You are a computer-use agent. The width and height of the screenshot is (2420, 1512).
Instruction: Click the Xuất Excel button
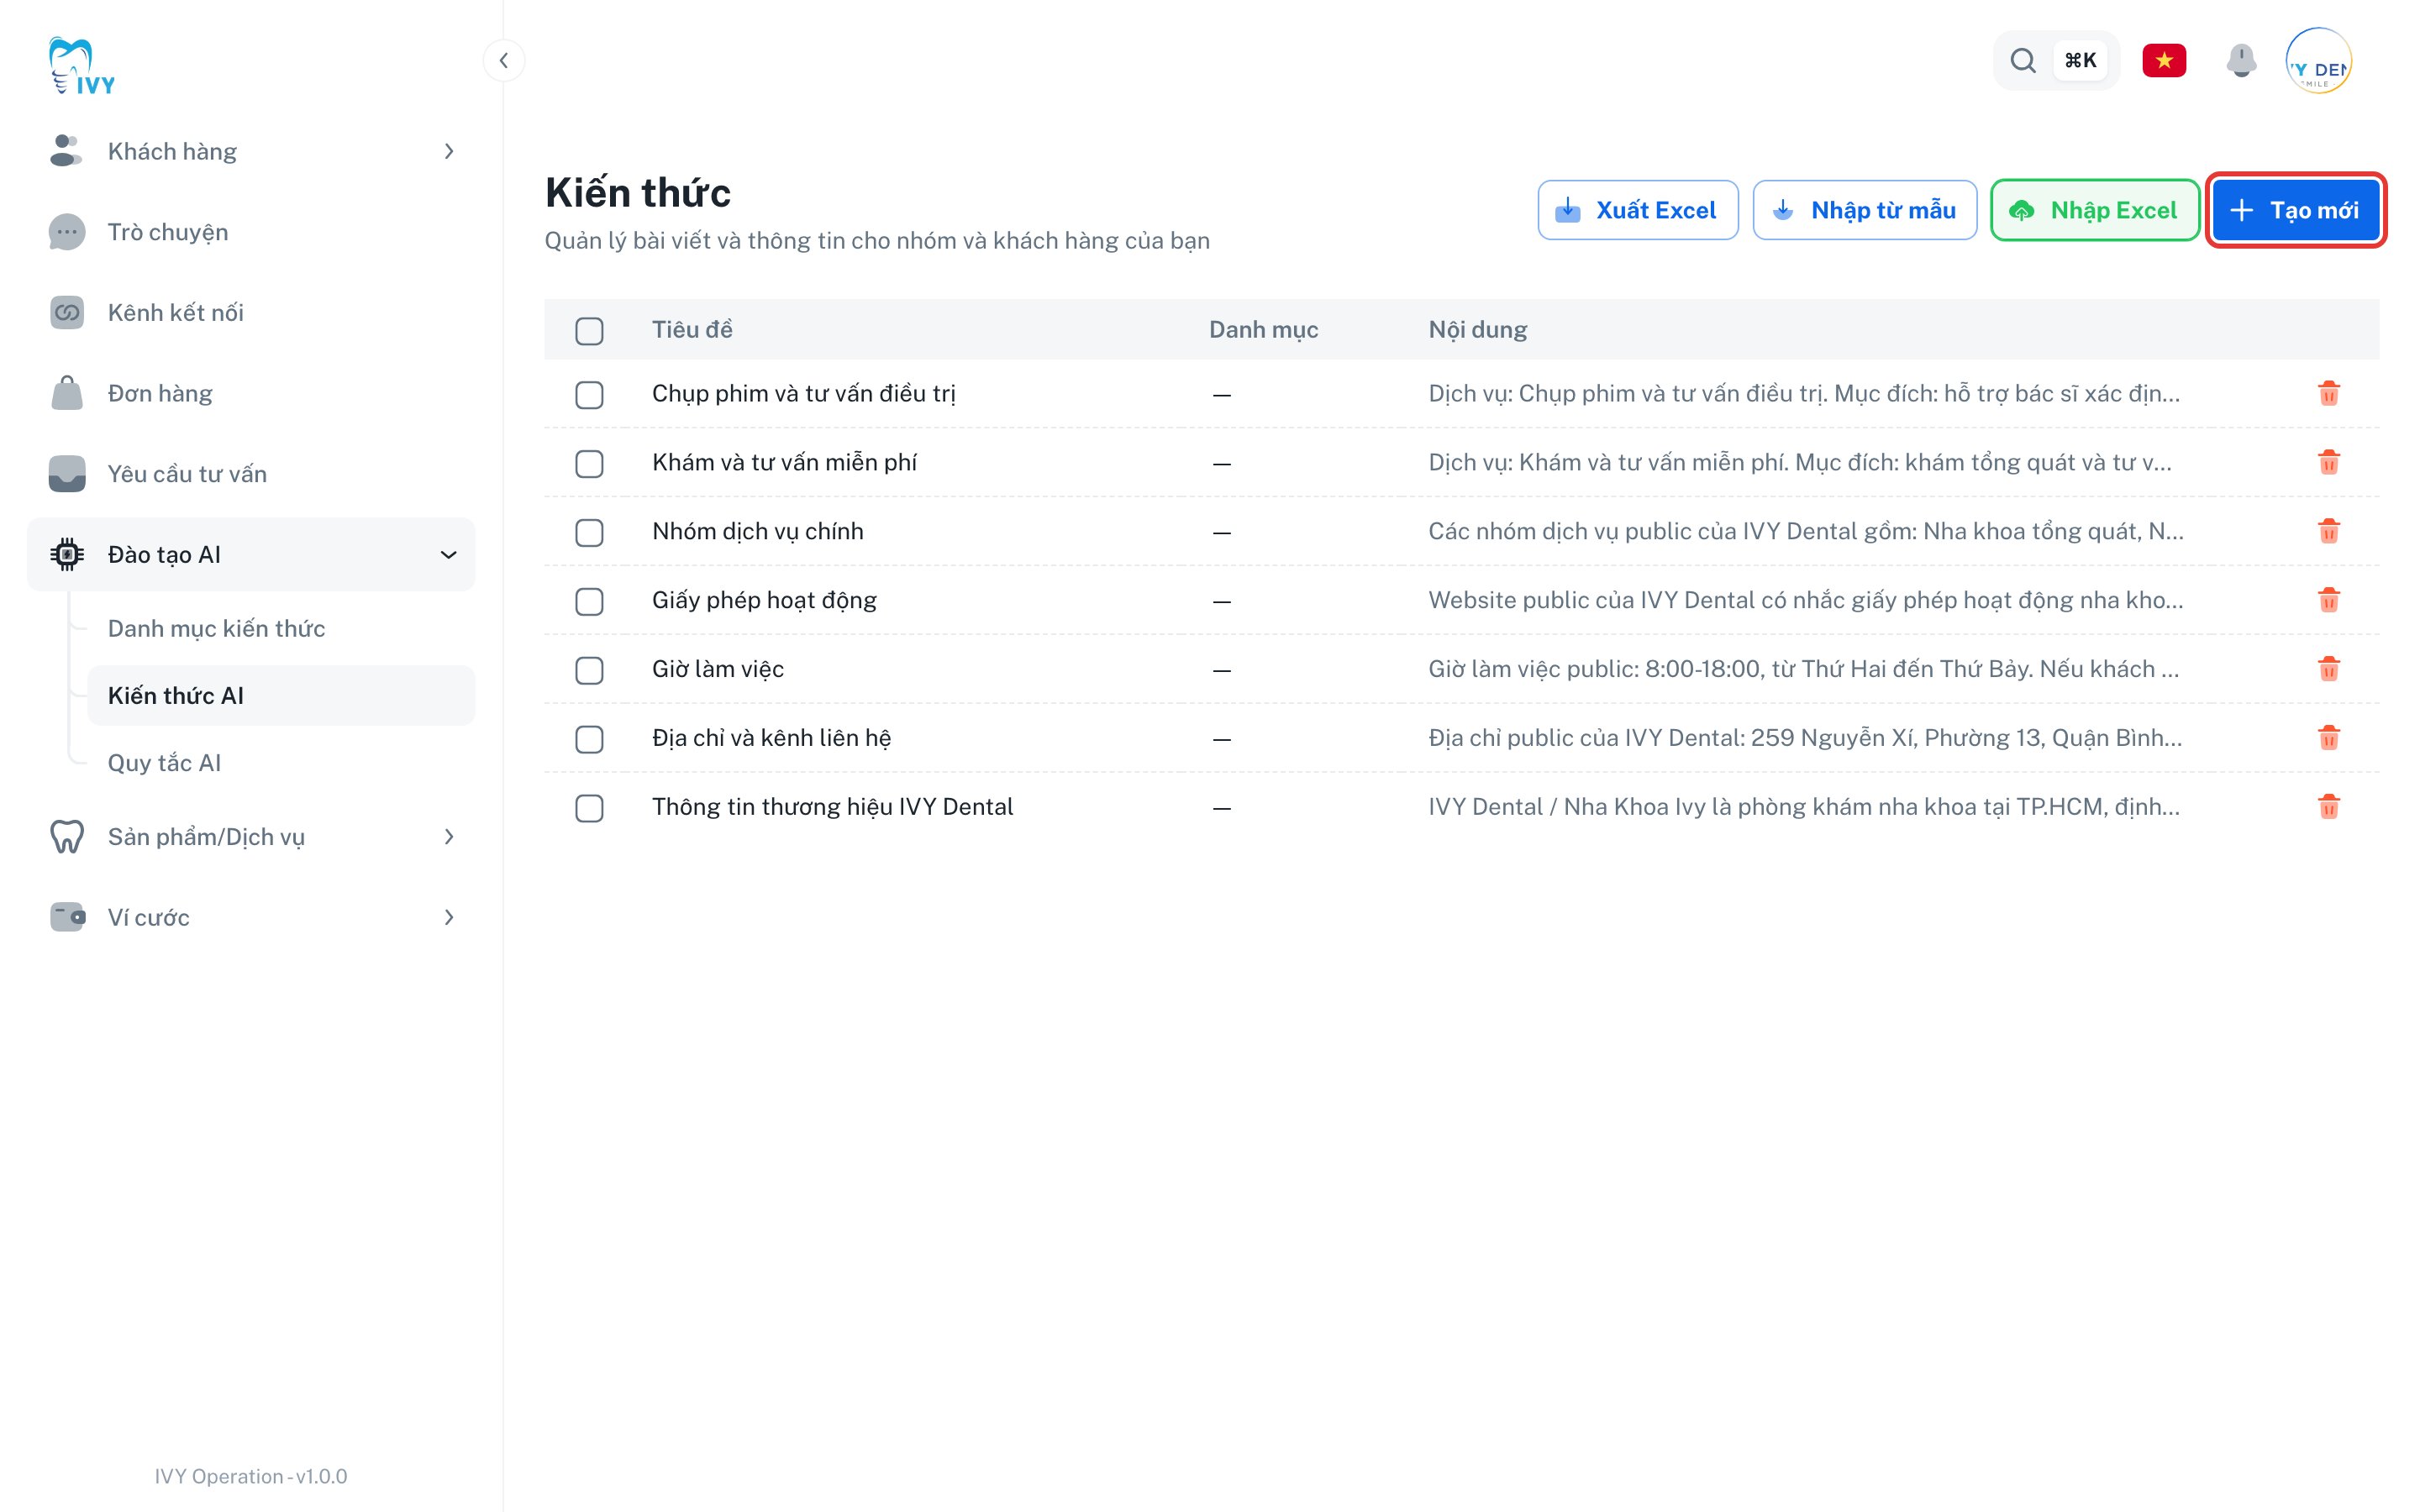(x=1637, y=210)
